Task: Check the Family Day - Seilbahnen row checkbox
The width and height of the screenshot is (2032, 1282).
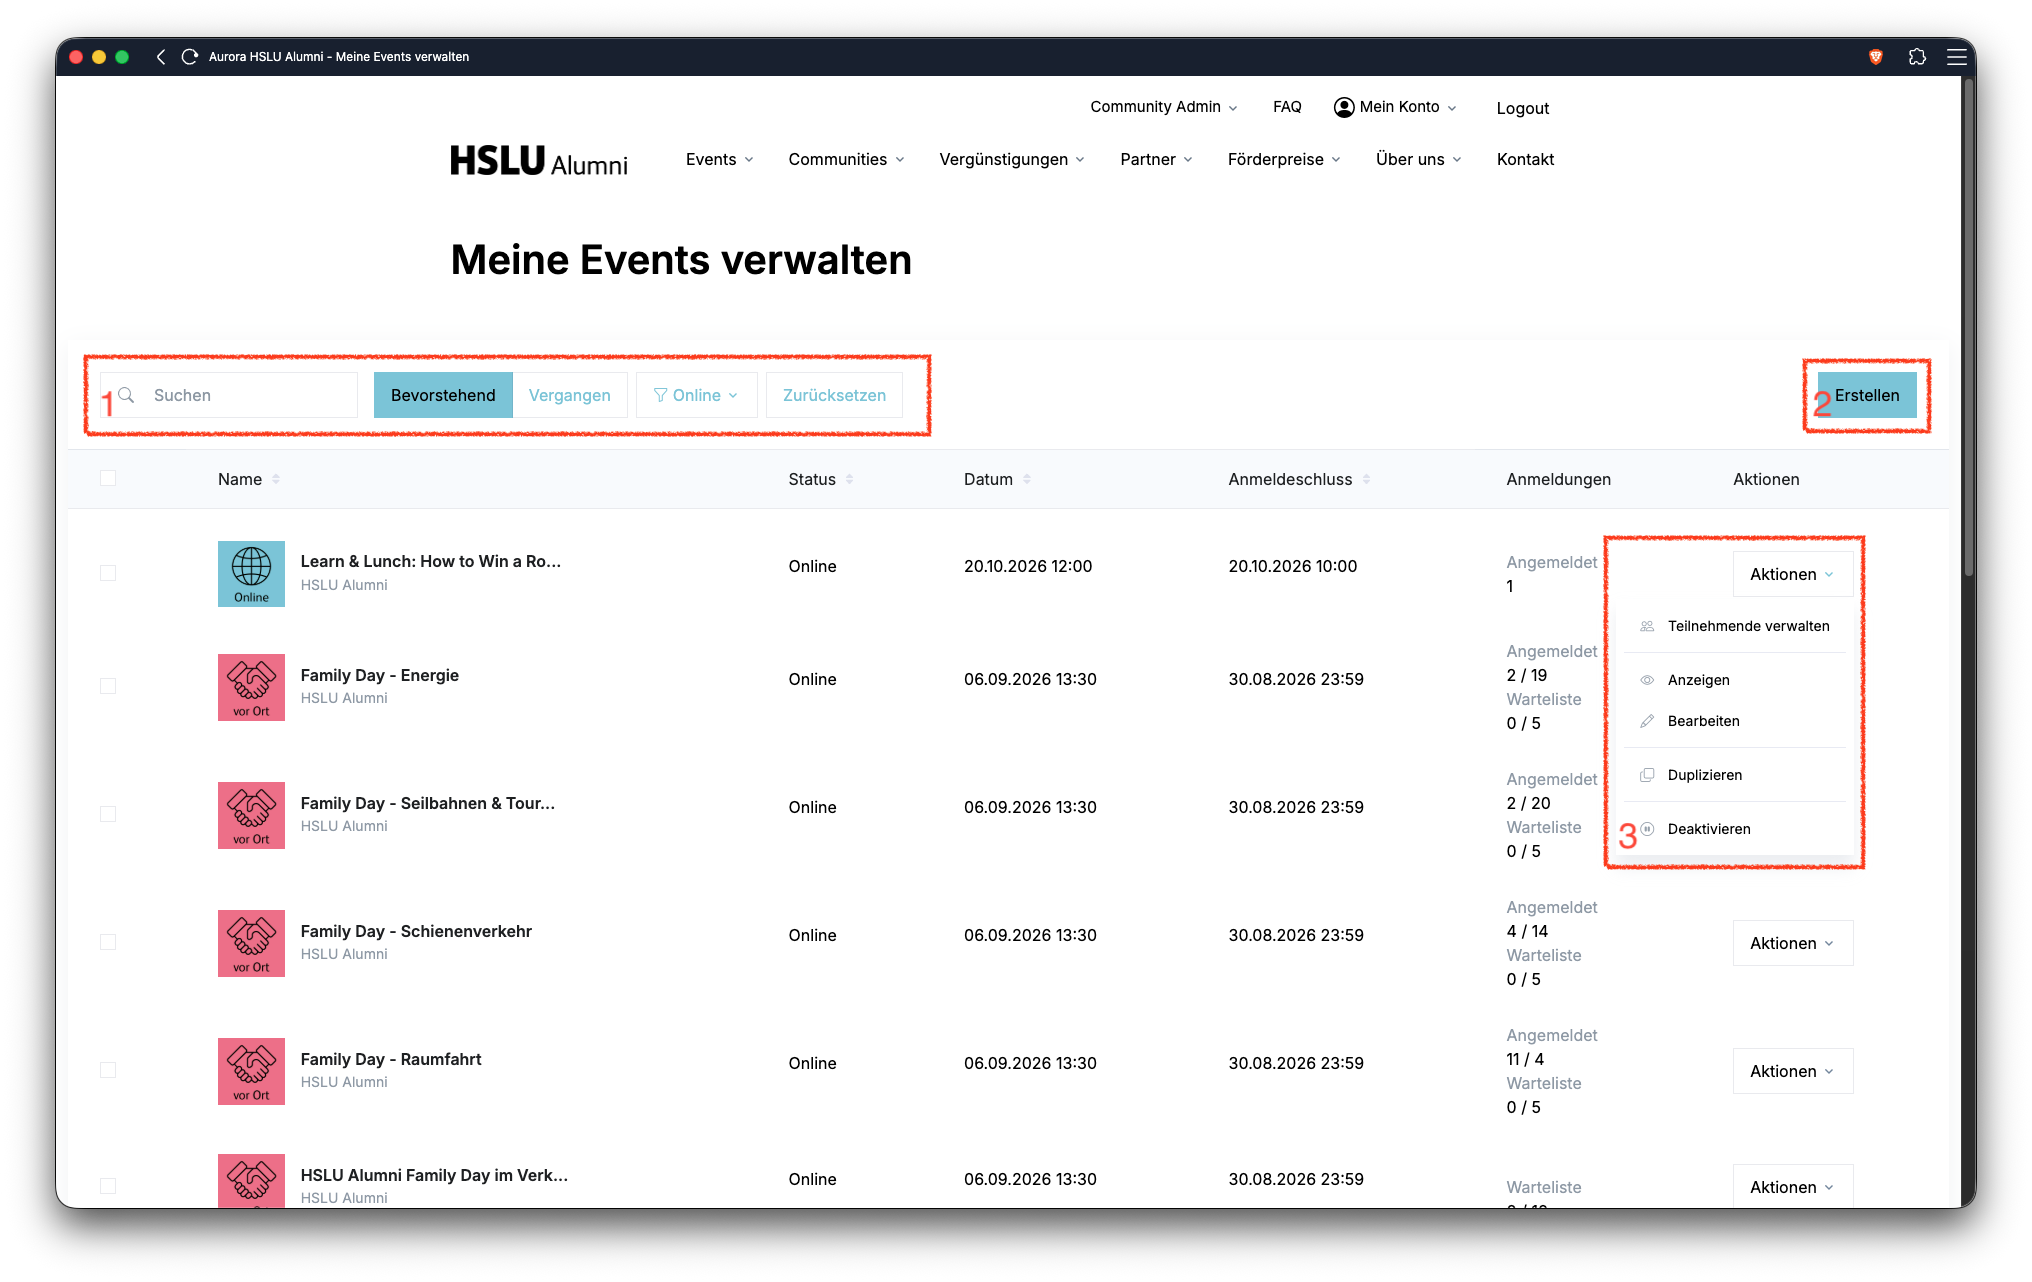Action: pyautogui.click(x=108, y=814)
